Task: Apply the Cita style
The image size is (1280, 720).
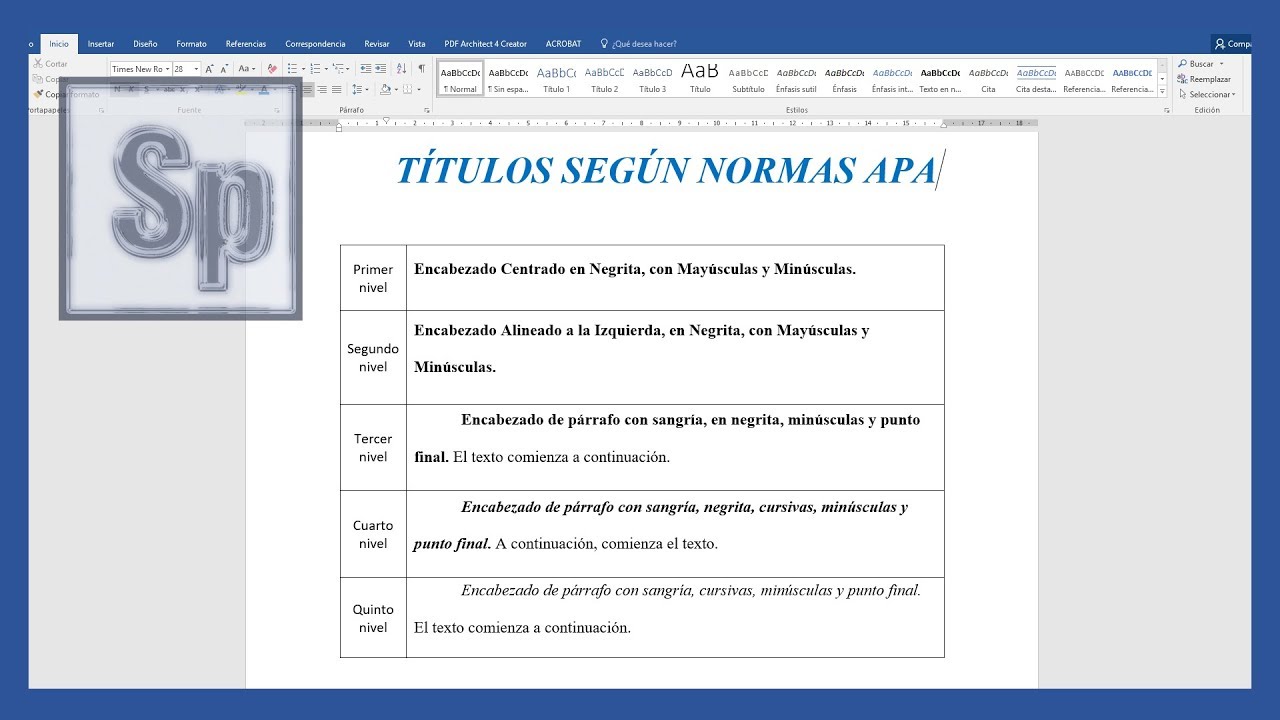Action: [x=988, y=78]
